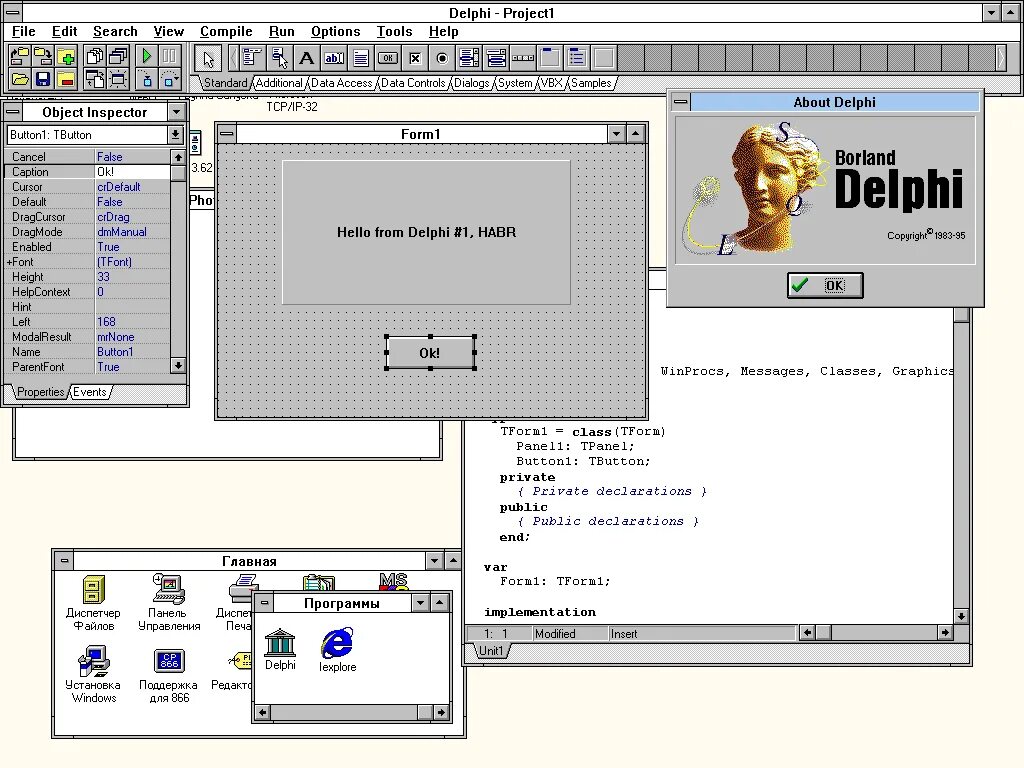Image resolution: width=1024 pixels, height=768 pixels.
Task: Select the Panel component in palette
Action: point(604,59)
